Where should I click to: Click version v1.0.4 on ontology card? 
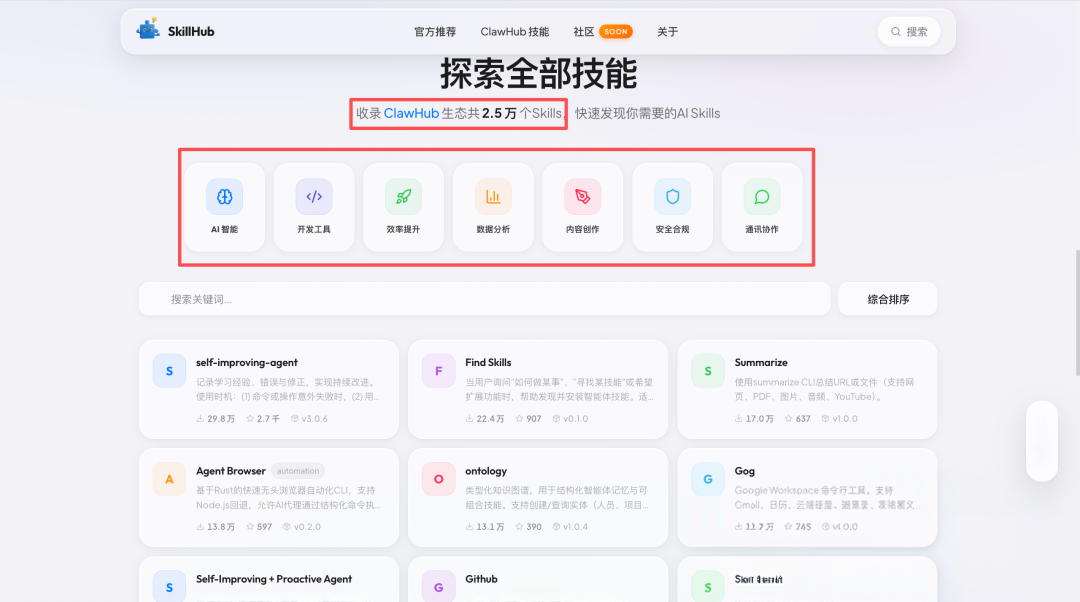coord(570,527)
